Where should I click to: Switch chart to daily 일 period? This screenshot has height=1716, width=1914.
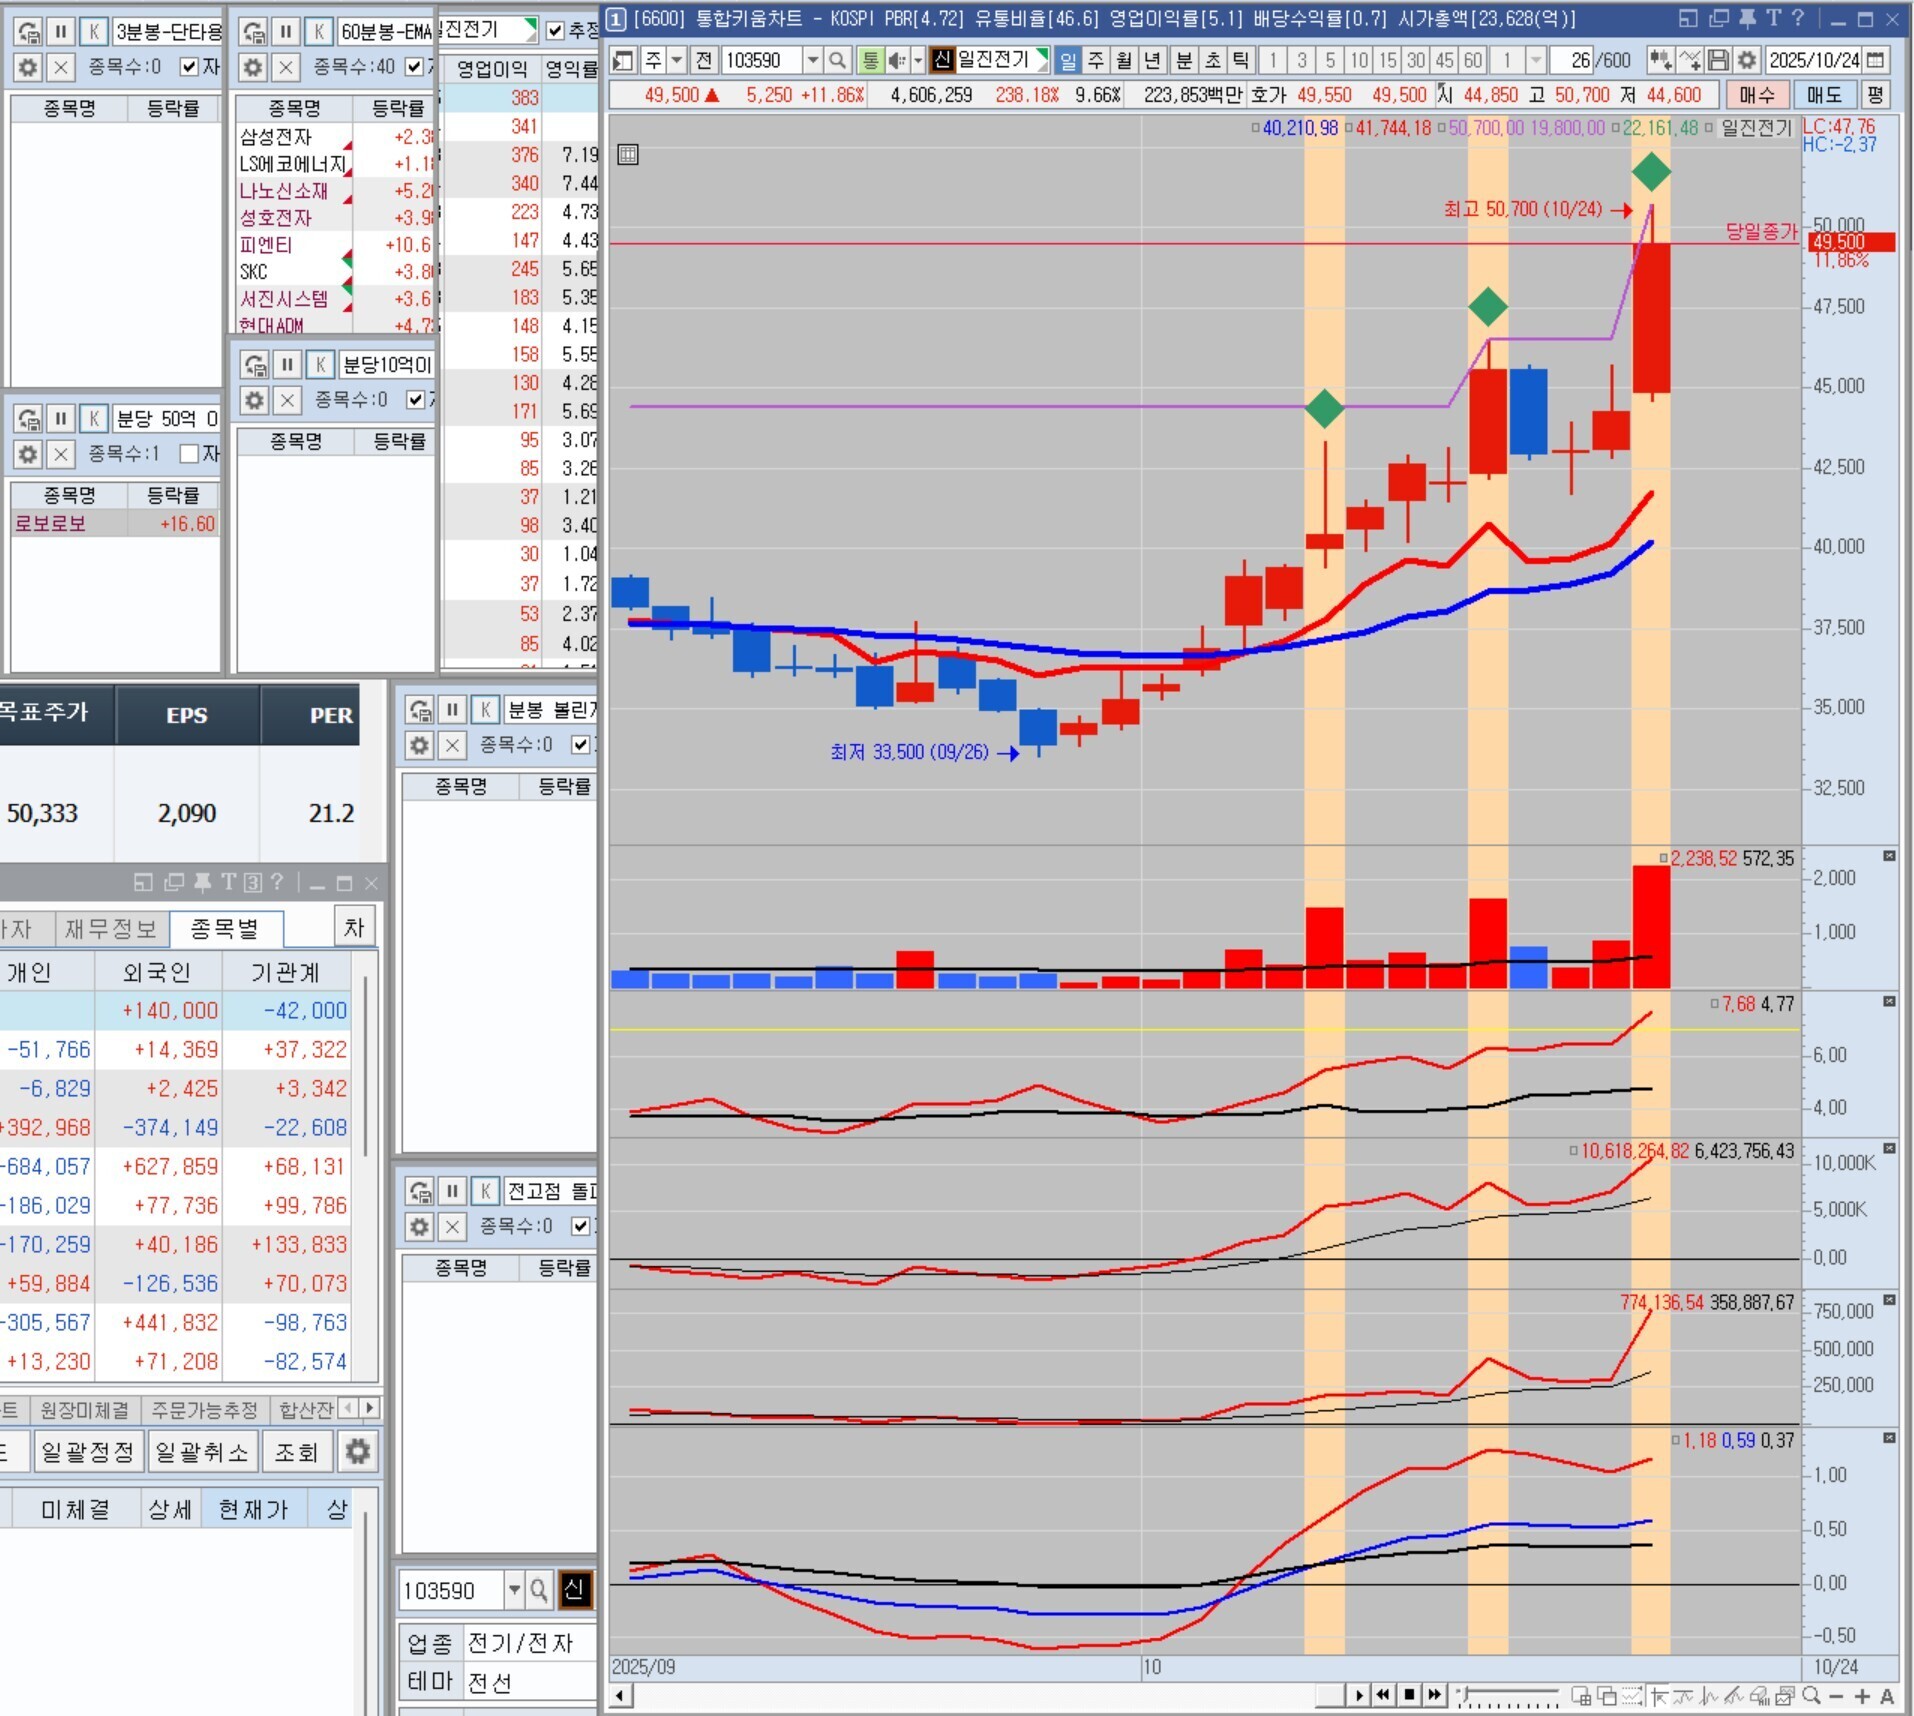[x=1068, y=61]
